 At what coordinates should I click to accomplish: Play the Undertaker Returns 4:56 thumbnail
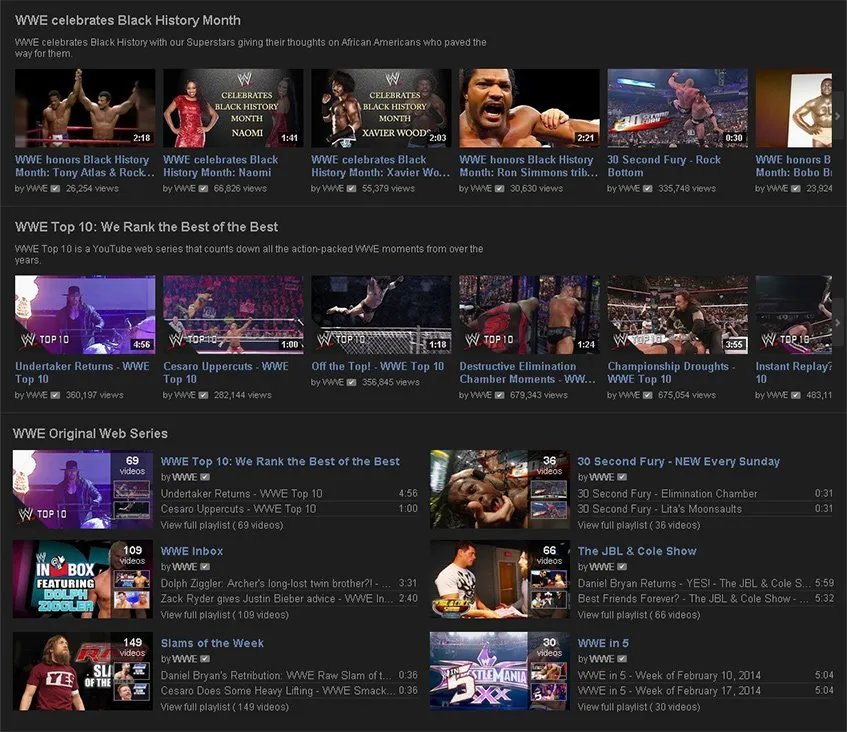tap(85, 314)
